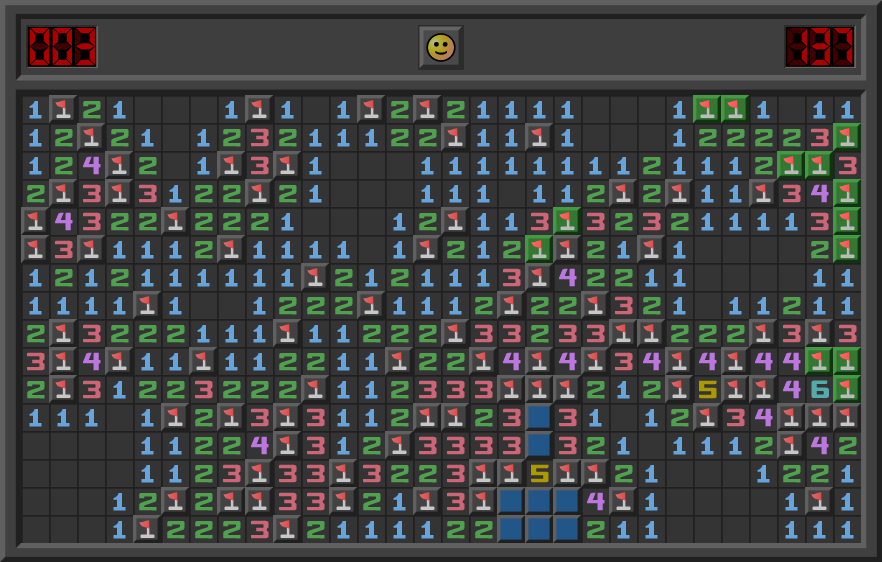Reveal top tile of the two-tile unrevealed column
This screenshot has height=562, width=882.
point(539,417)
